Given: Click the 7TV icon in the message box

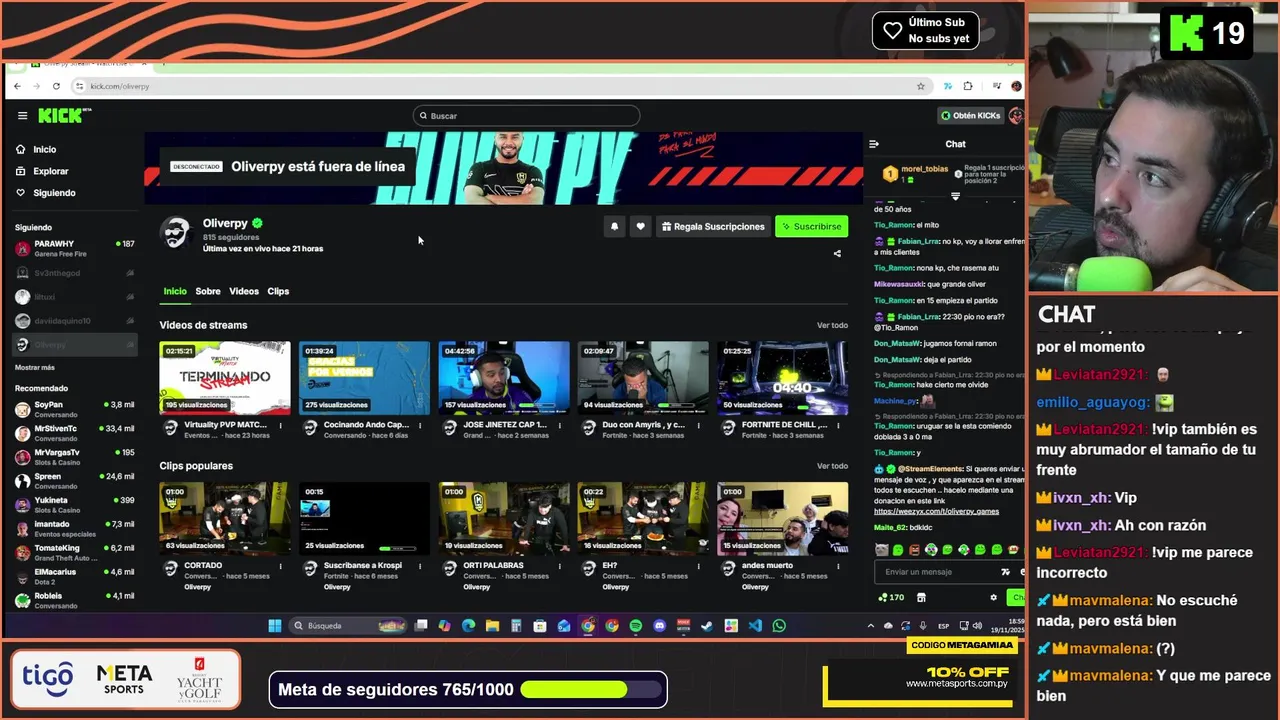Looking at the screenshot, I should (1005, 572).
